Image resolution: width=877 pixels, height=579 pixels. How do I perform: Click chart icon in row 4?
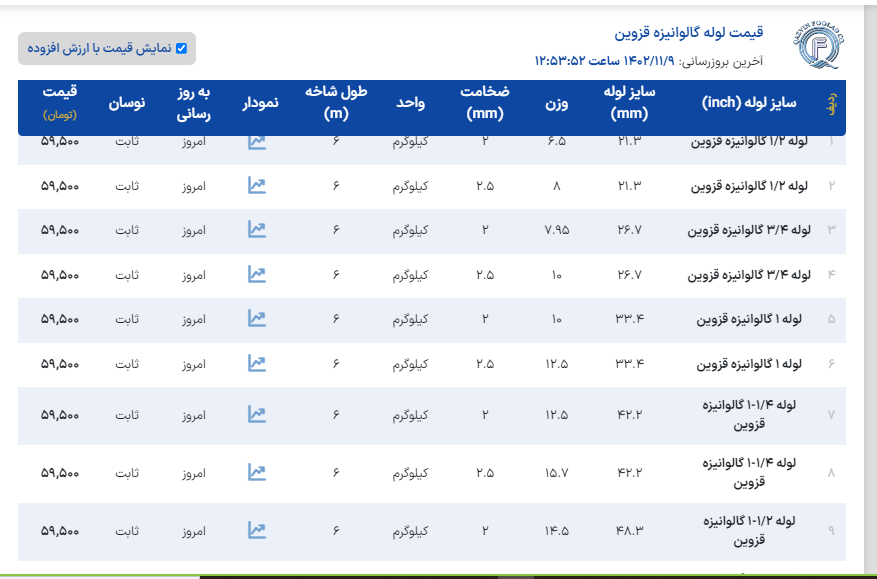(x=257, y=274)
